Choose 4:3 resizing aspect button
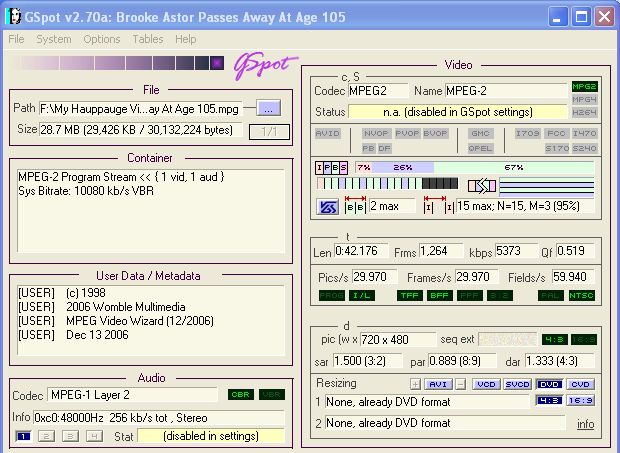 549,400
